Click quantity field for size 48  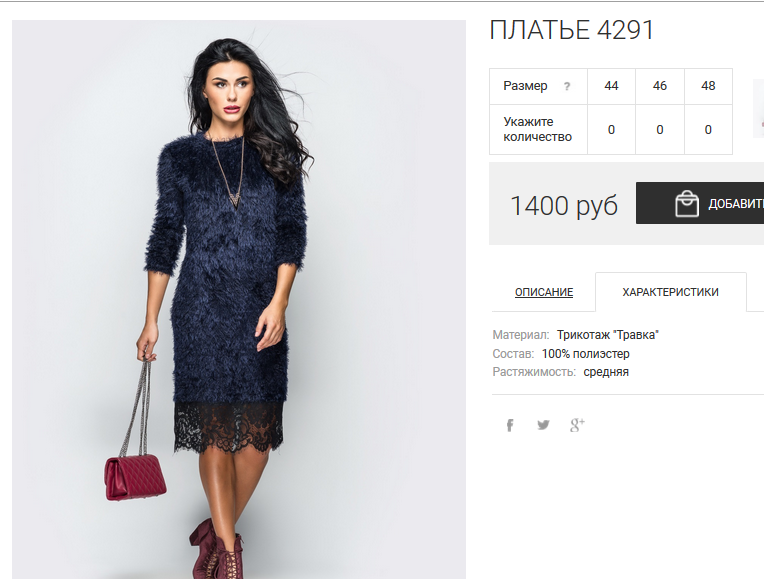coord(708,130)
